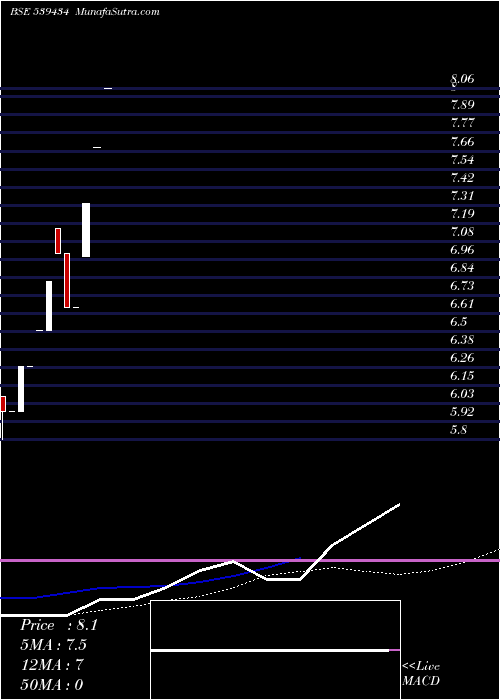Pick the 5.92 price axis label

462,412
